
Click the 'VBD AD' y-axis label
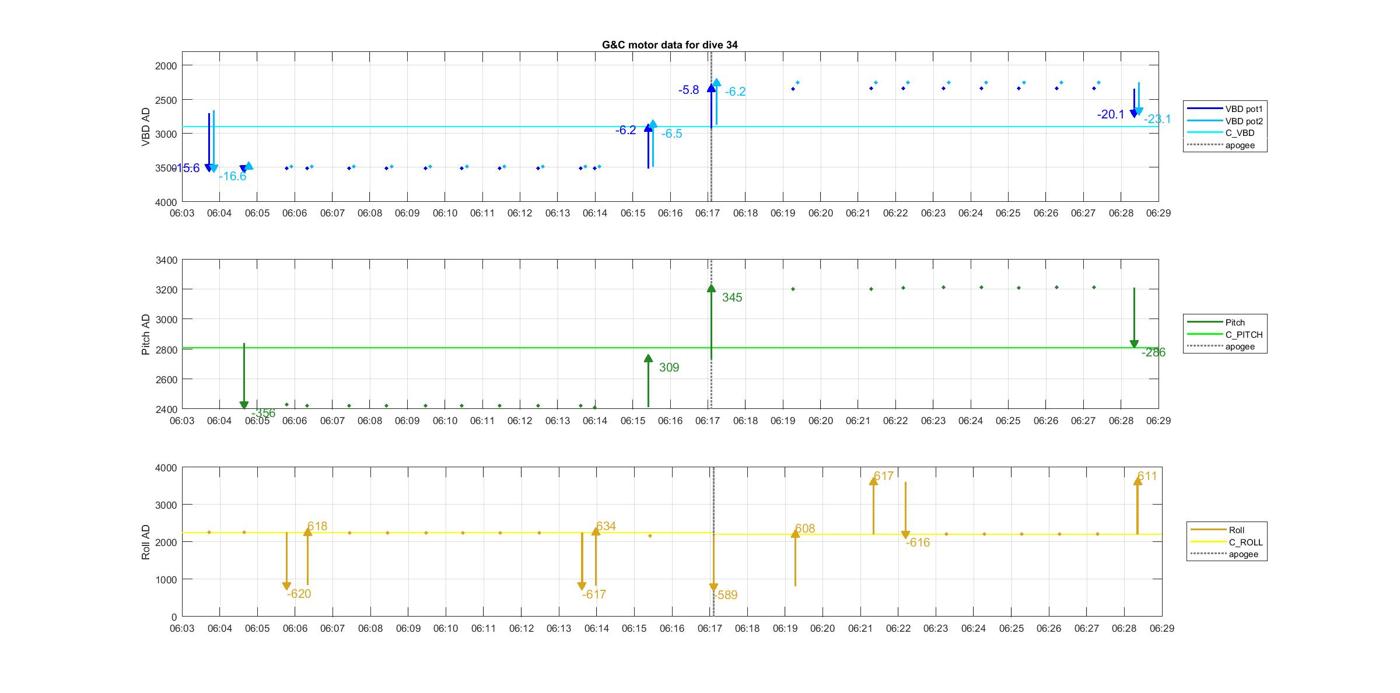[146, 127]
